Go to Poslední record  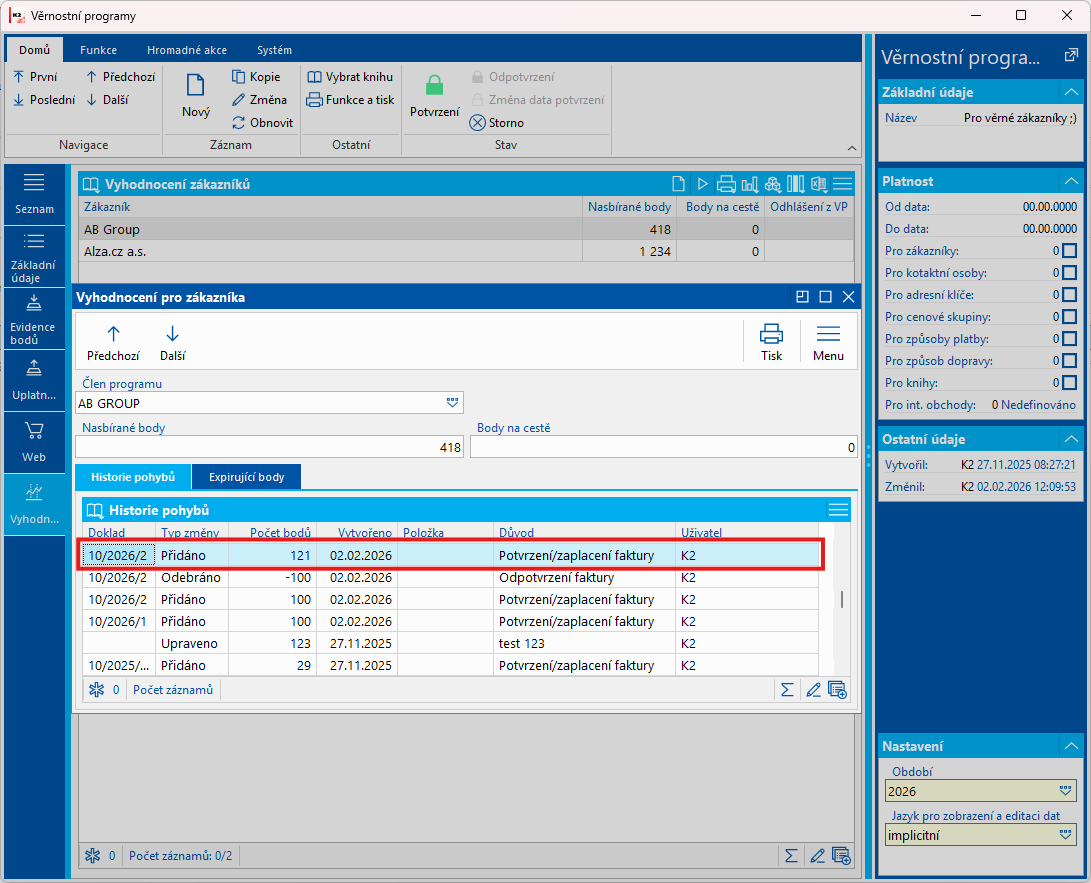pyautogui.click(x=44, y=100)
